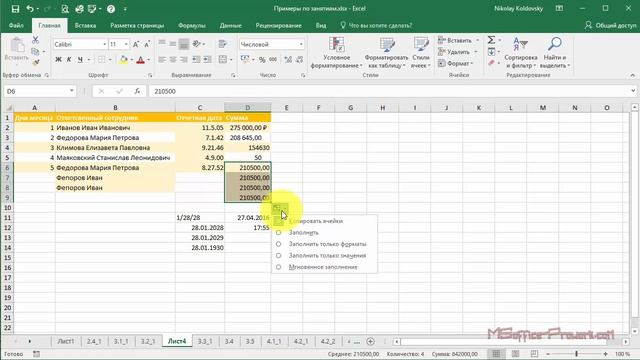Switch to the Формулы tab

click(x=192, y=25)
